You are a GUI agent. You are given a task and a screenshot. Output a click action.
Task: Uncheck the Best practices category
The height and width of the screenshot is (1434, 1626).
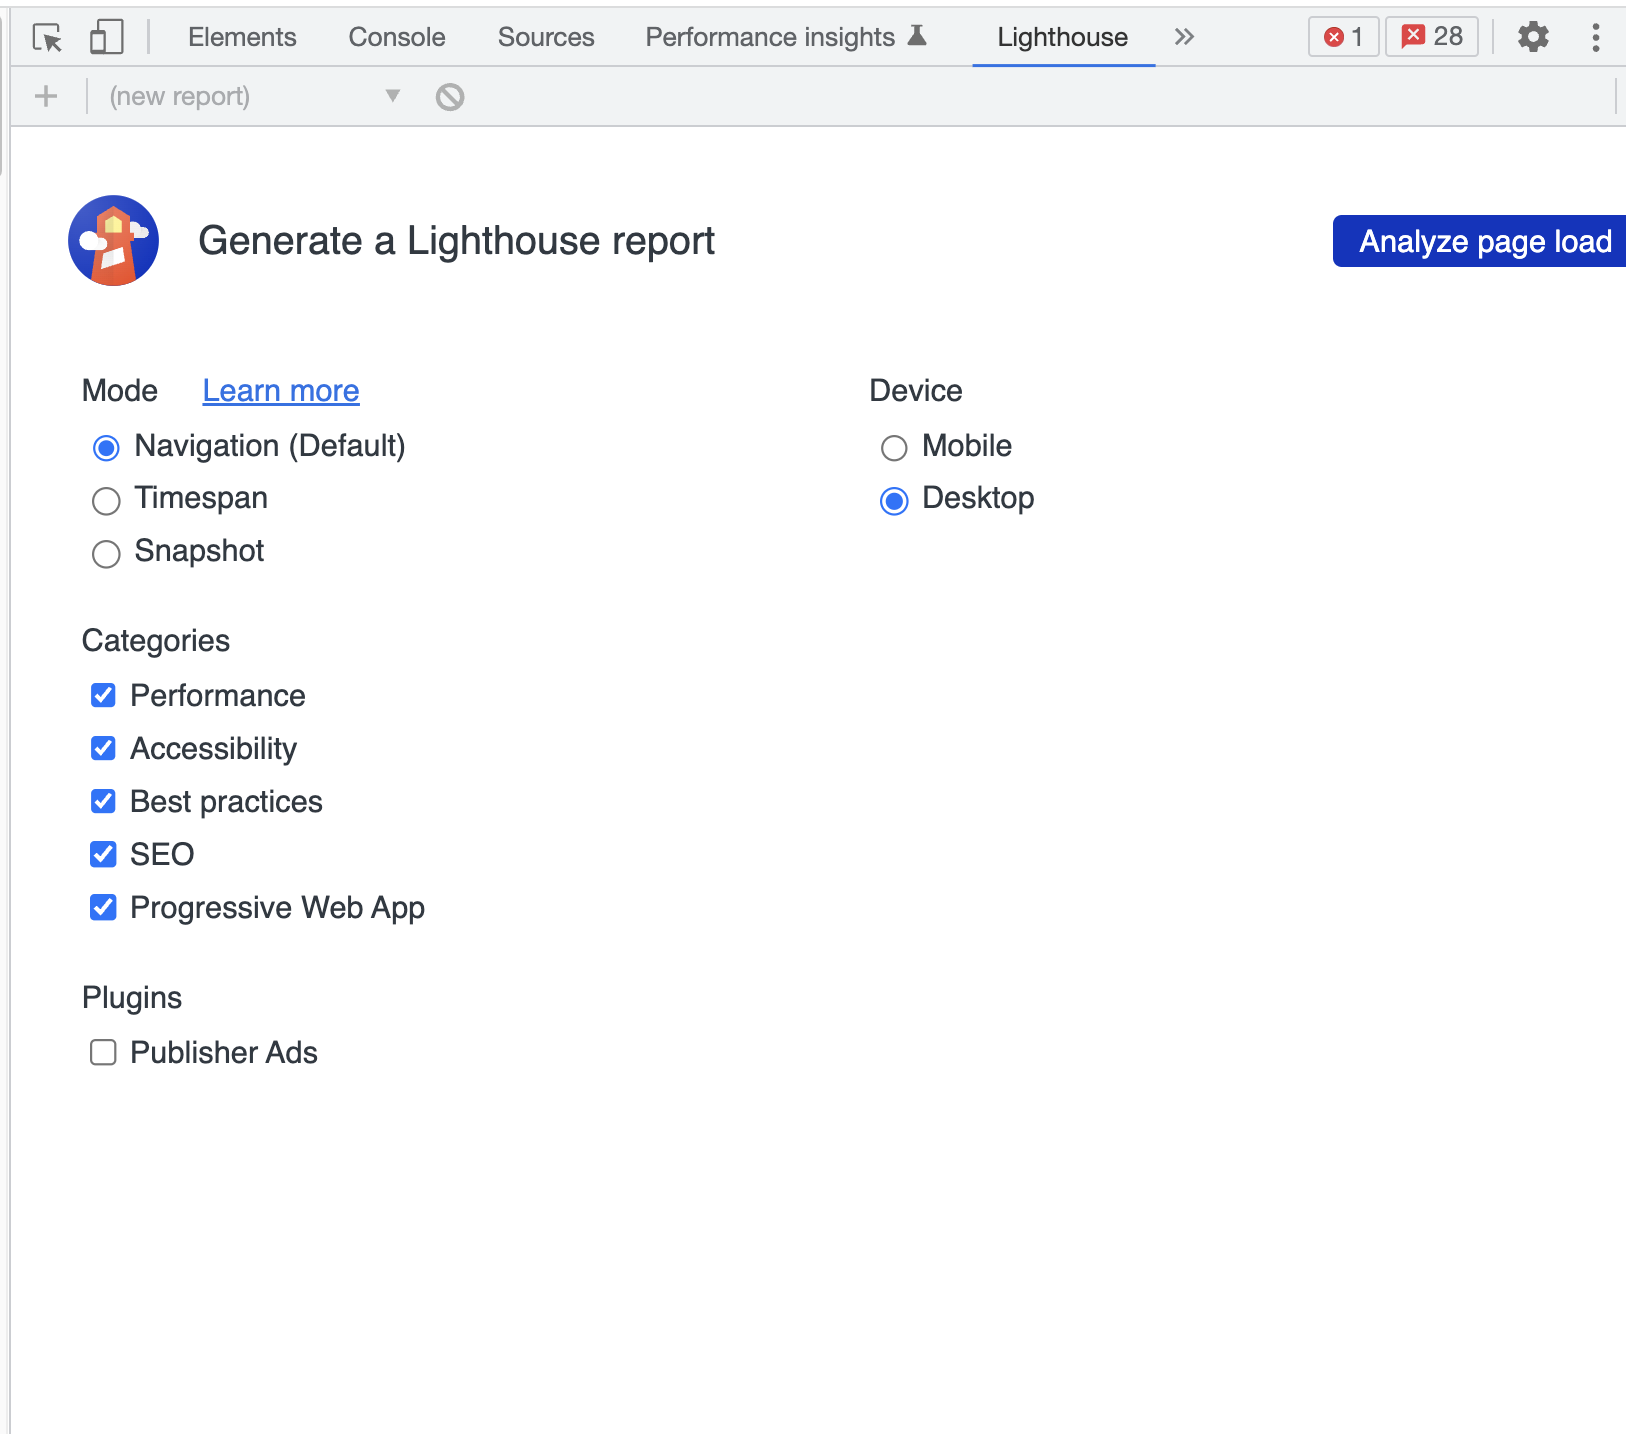[x=103, y=801]
